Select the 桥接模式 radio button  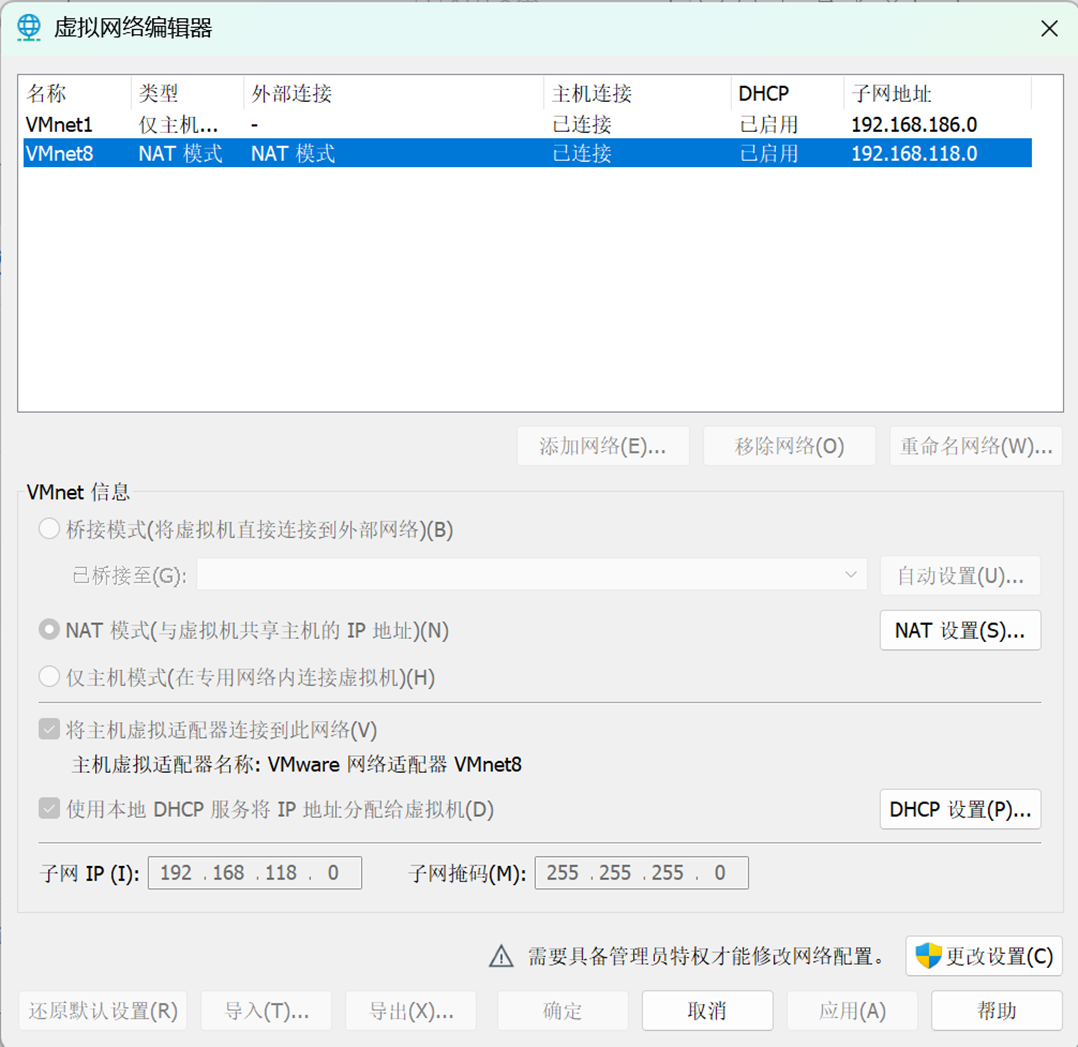click(x=49, y=528)
